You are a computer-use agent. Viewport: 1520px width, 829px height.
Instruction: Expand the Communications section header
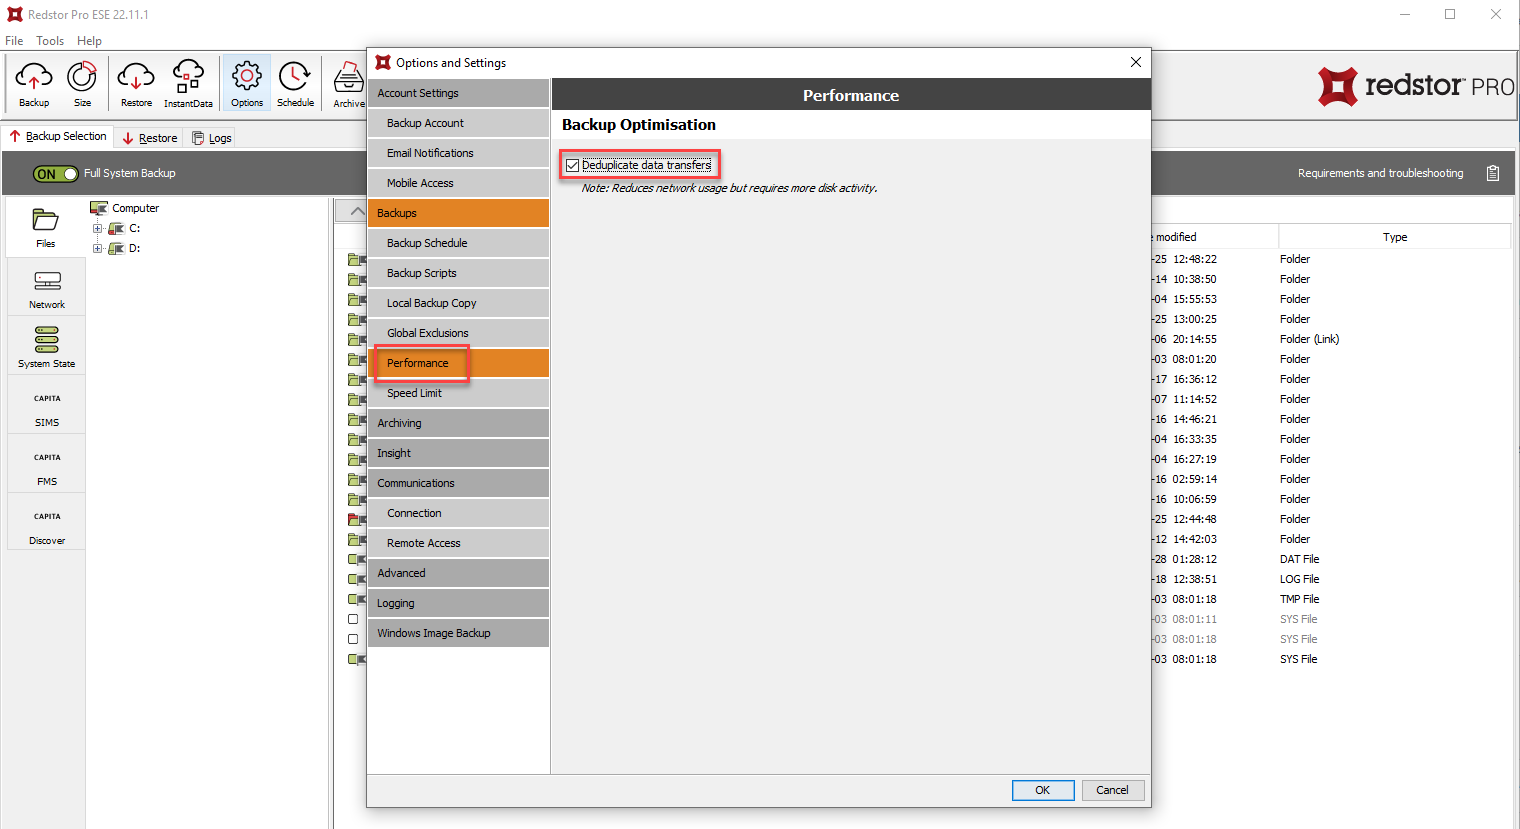pyautogui.click(x=458, y=483)
